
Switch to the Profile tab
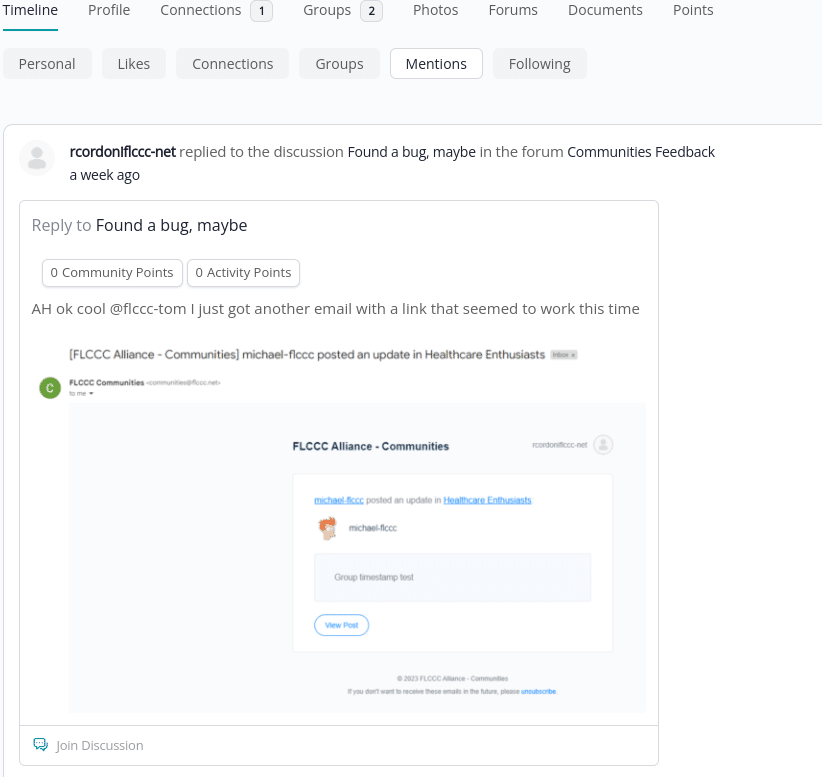(x=109, y=10)
